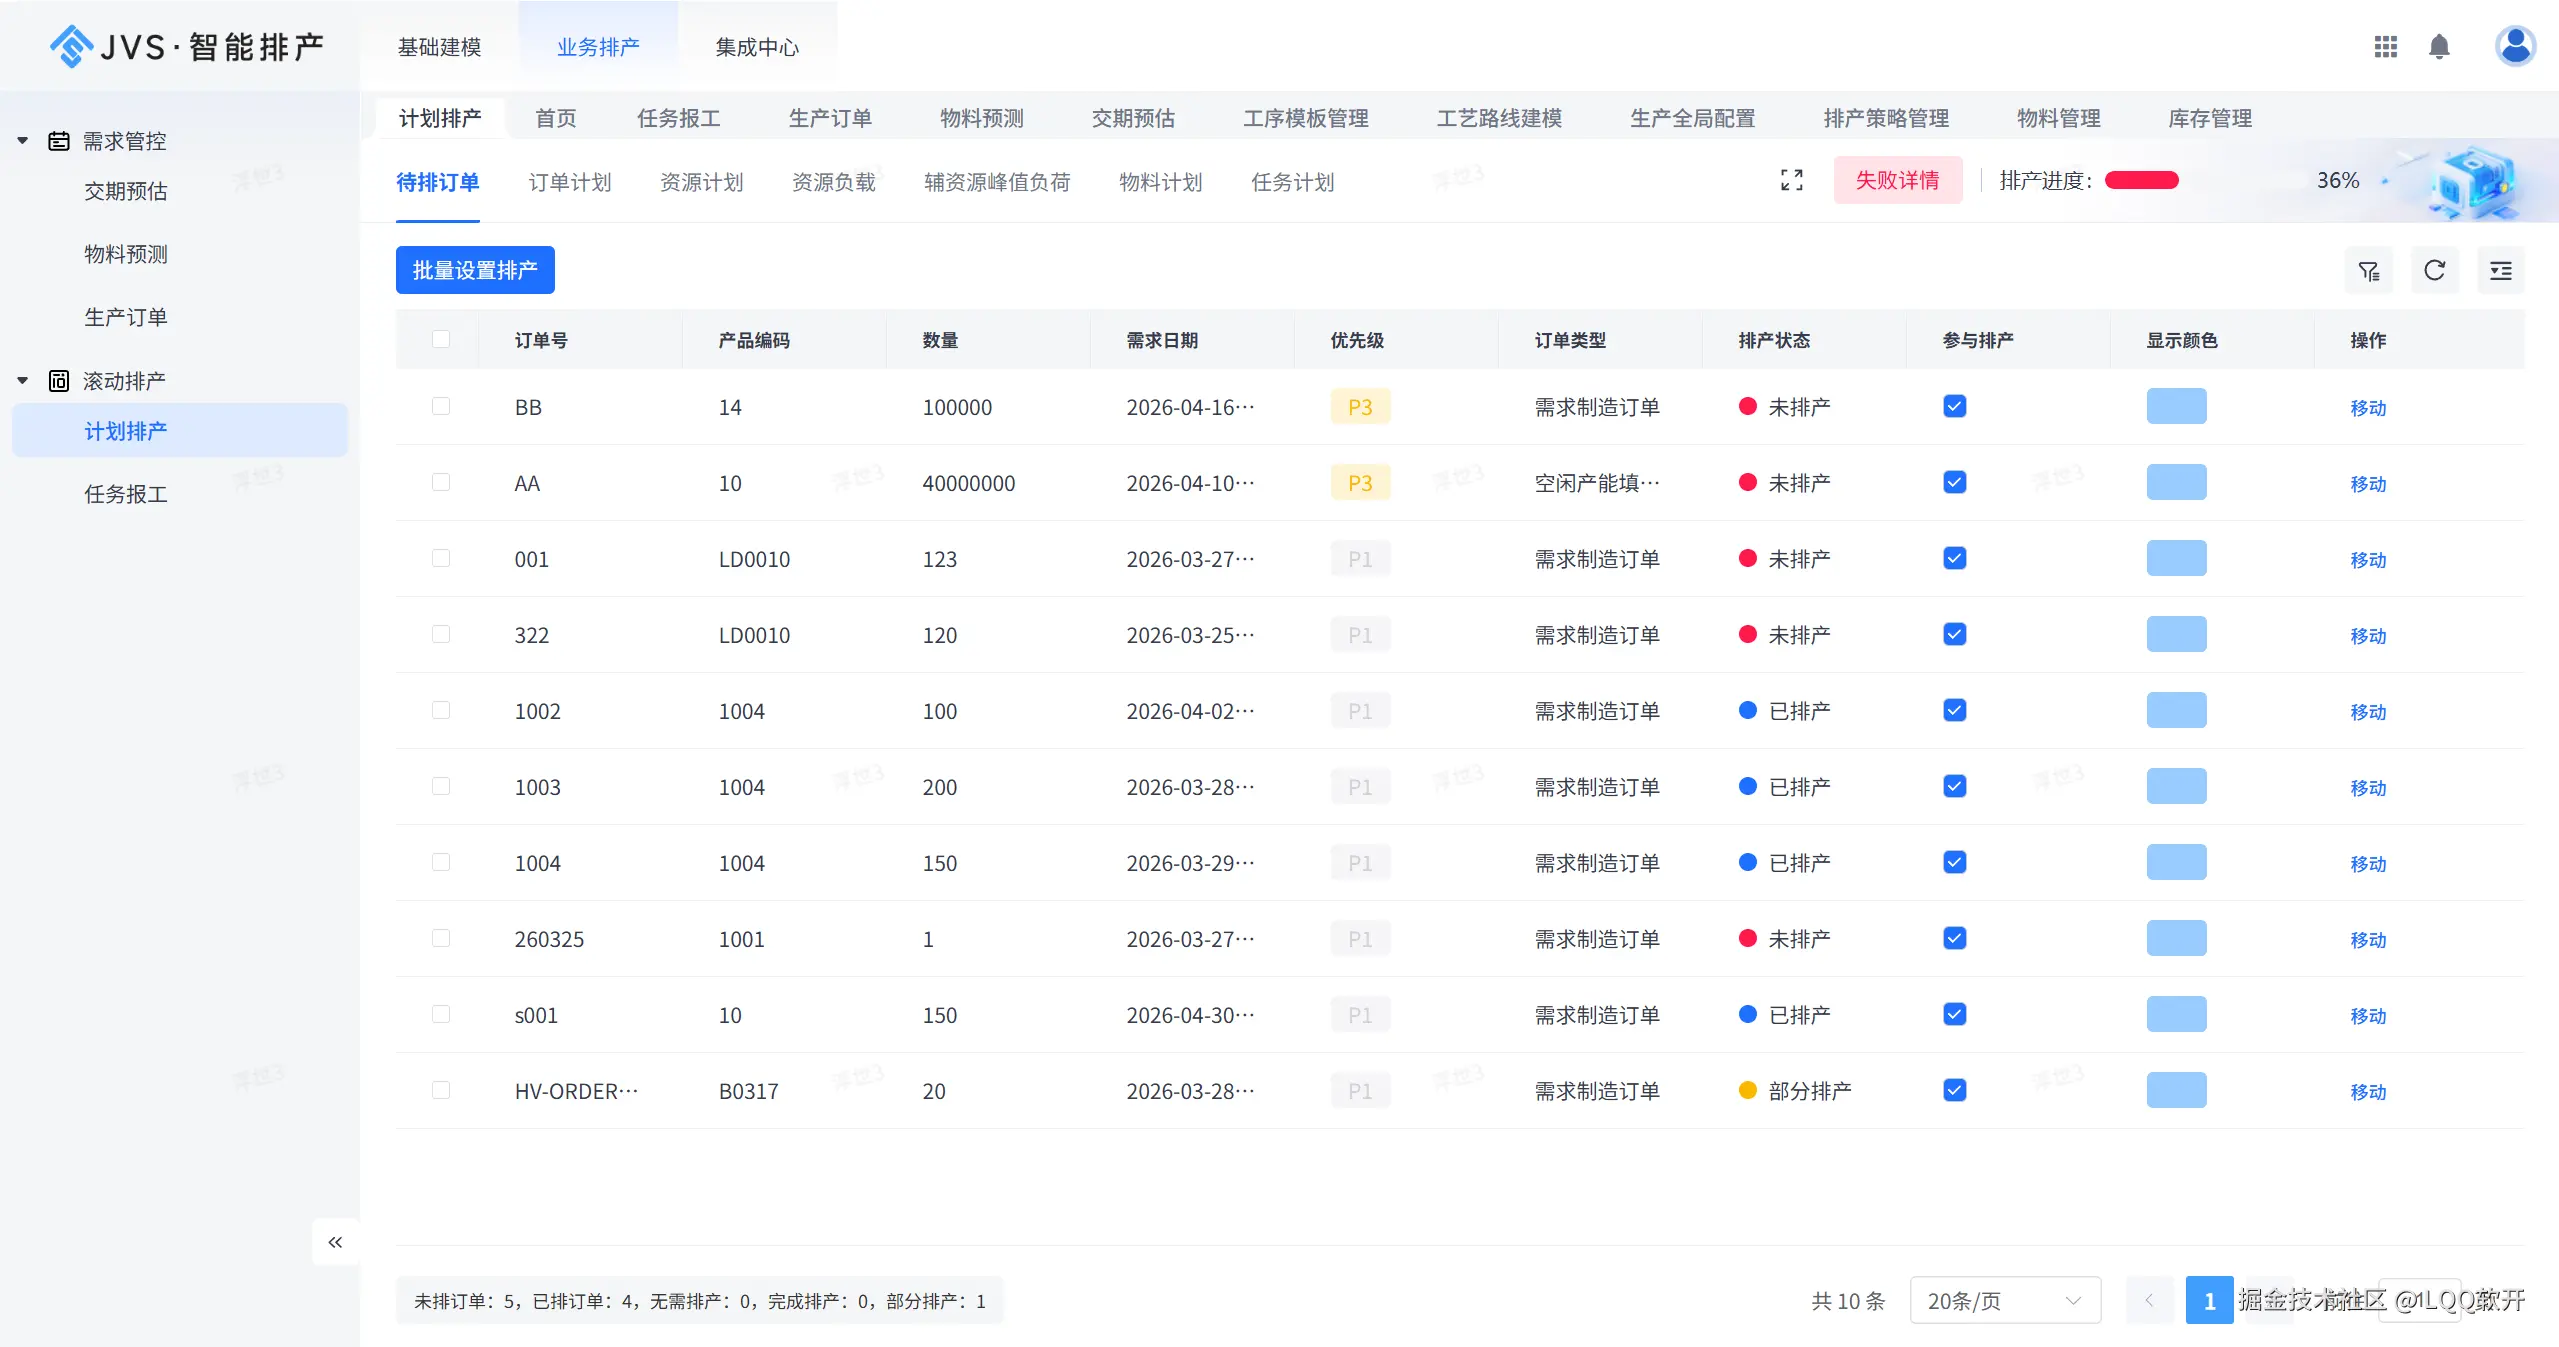This screenshot has height=1347, width=2559.
Task: Click the notification bell icon
Action: click(x=2439, y=47)
